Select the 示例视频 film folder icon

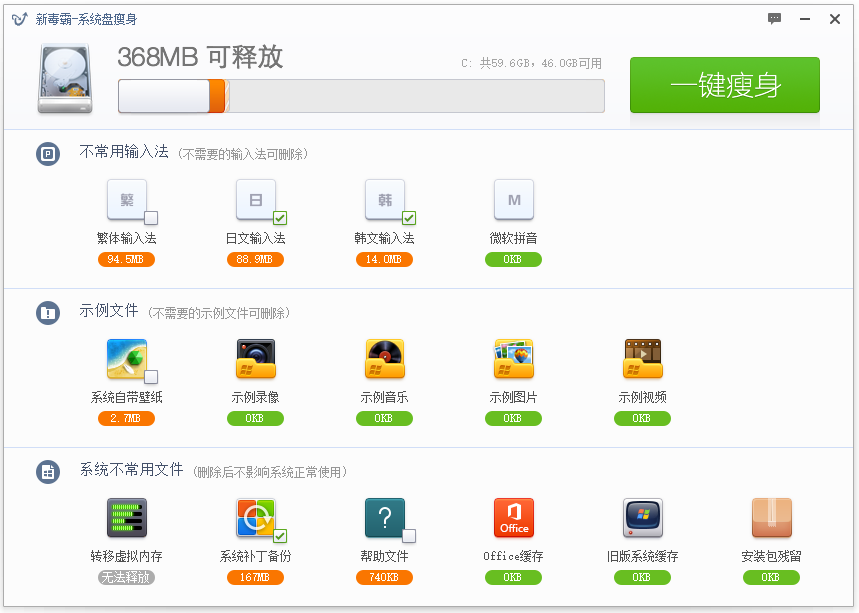pyautogui.click(x=643, y=359)
